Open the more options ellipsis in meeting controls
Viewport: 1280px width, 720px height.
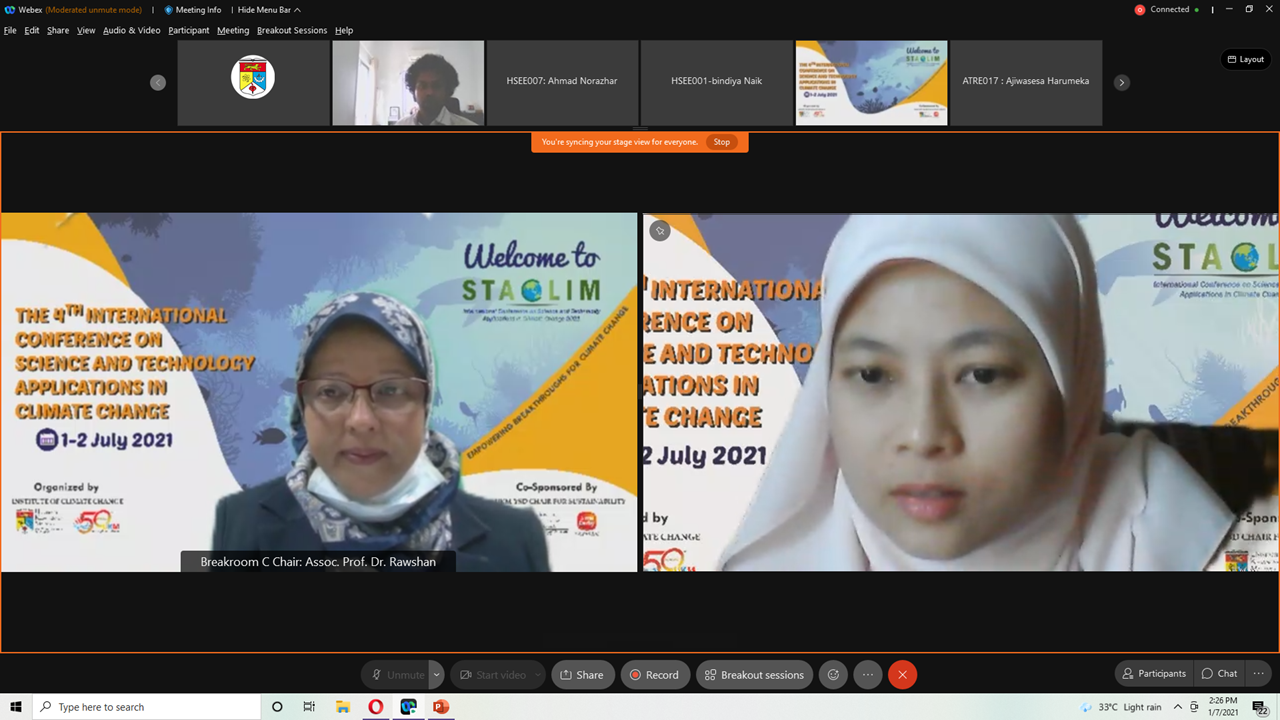[x=868, y=675]
